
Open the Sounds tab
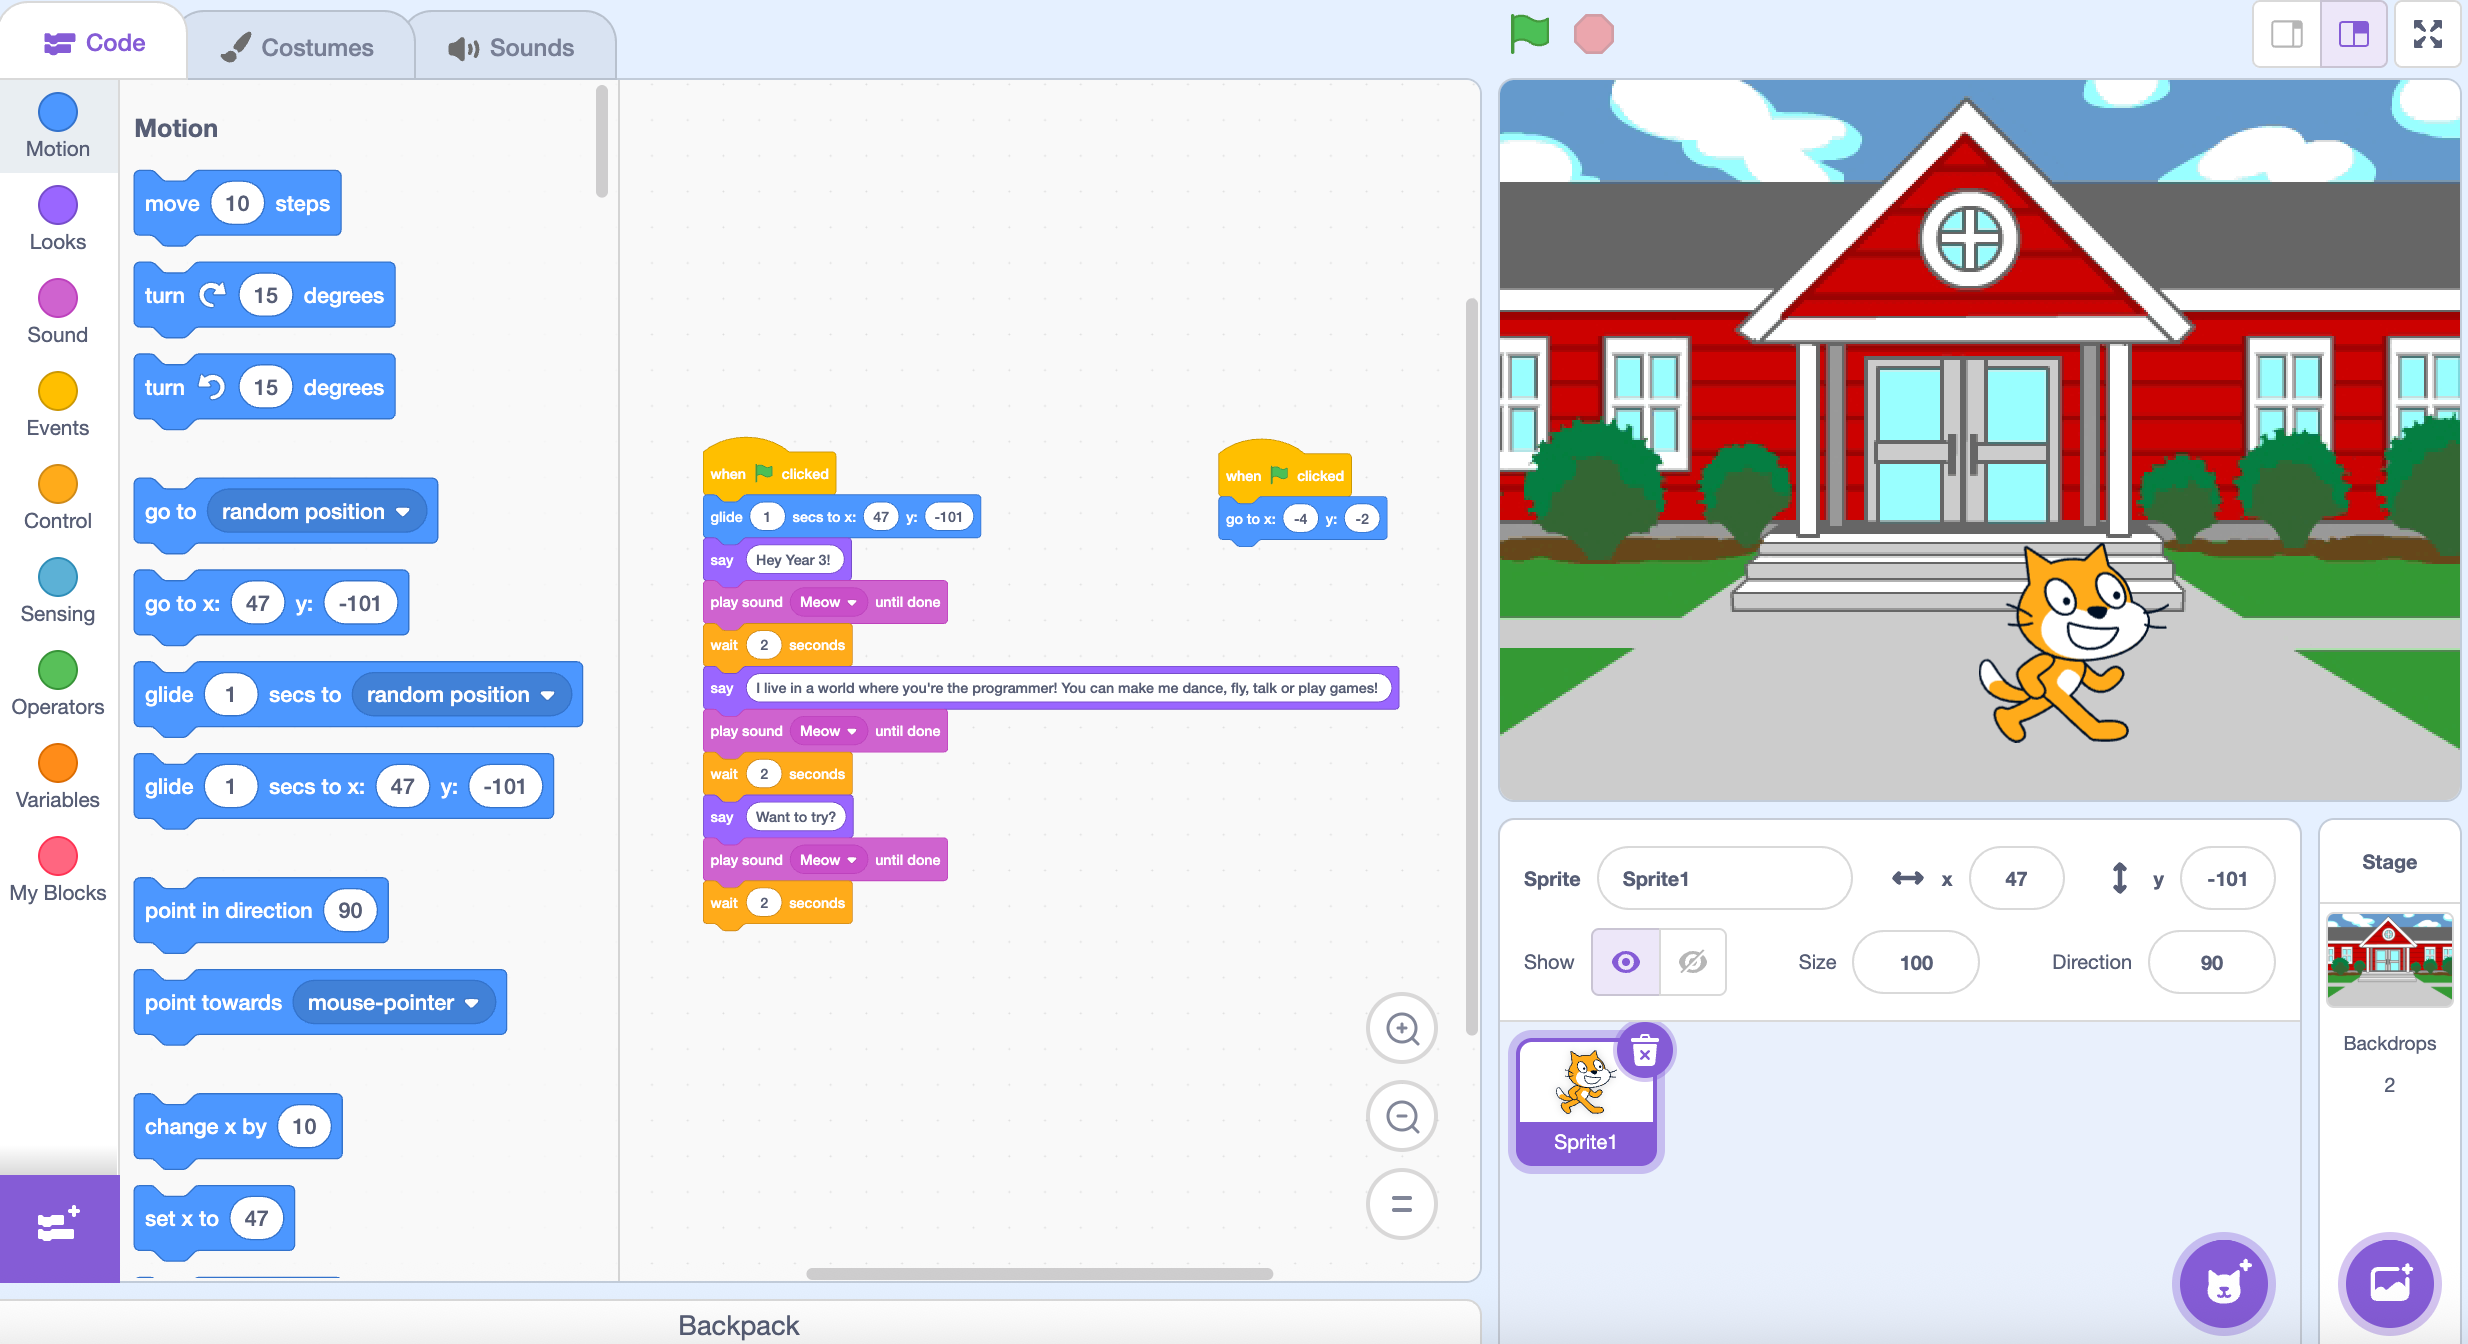[512, 47]
